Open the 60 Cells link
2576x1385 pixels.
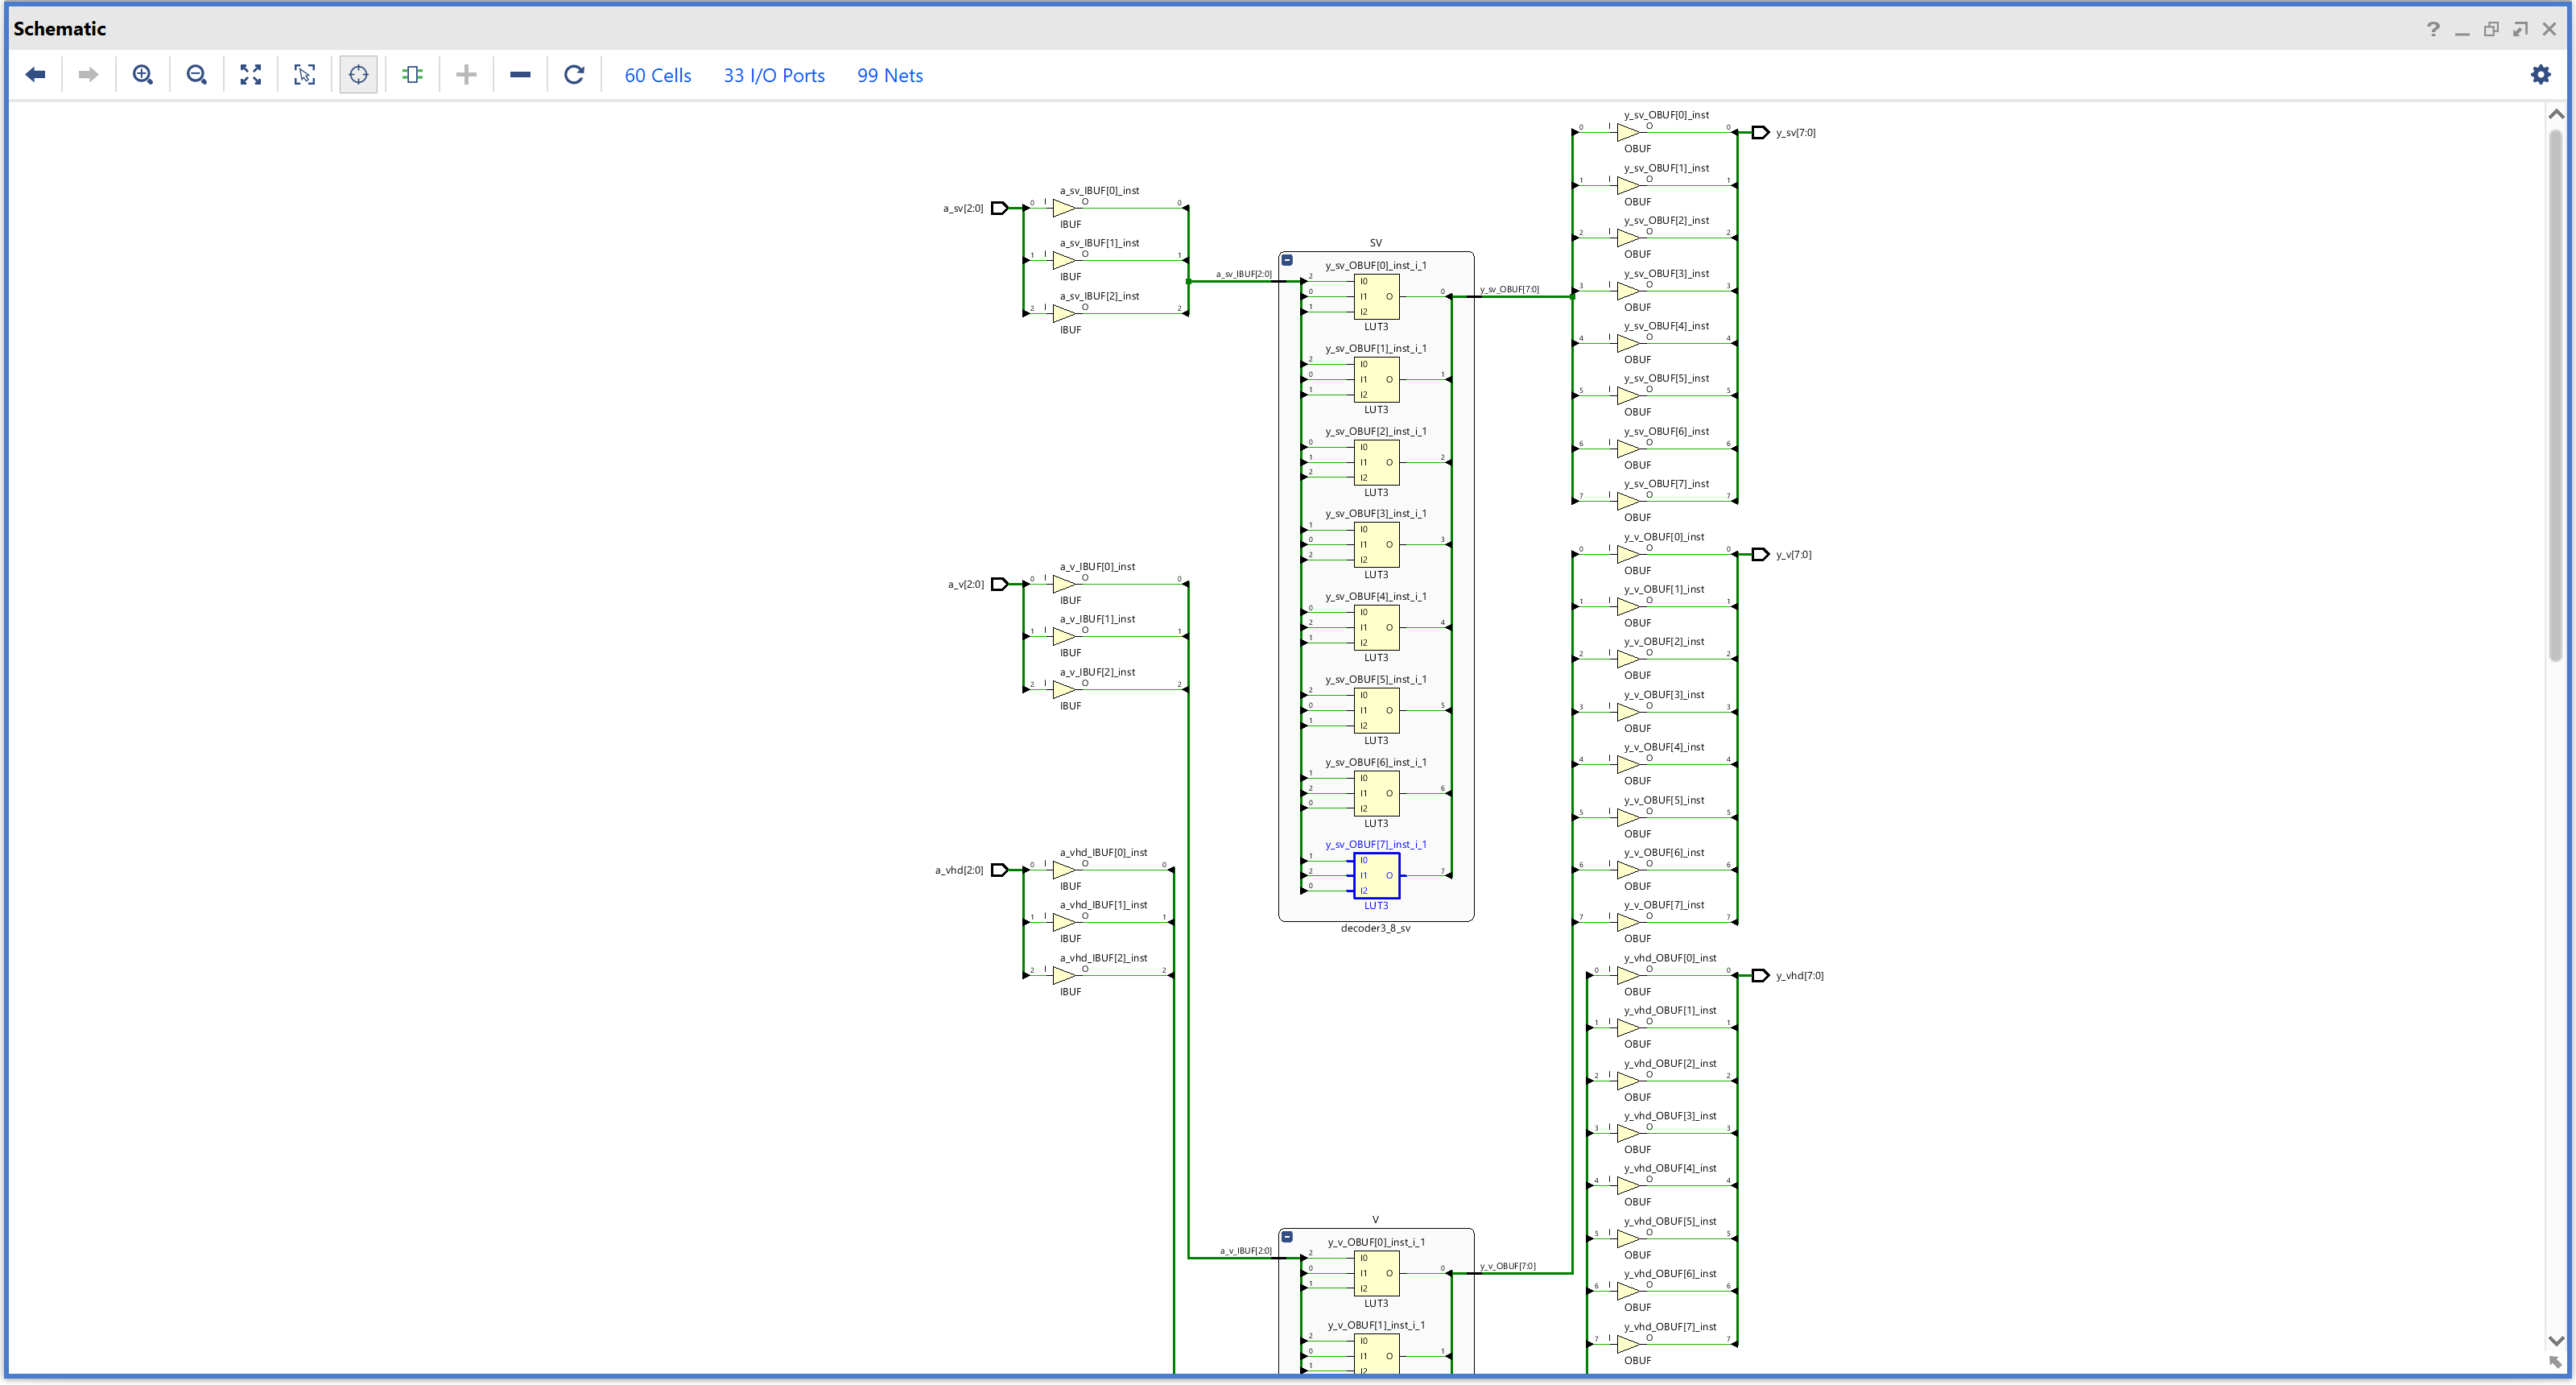[657, 76]
